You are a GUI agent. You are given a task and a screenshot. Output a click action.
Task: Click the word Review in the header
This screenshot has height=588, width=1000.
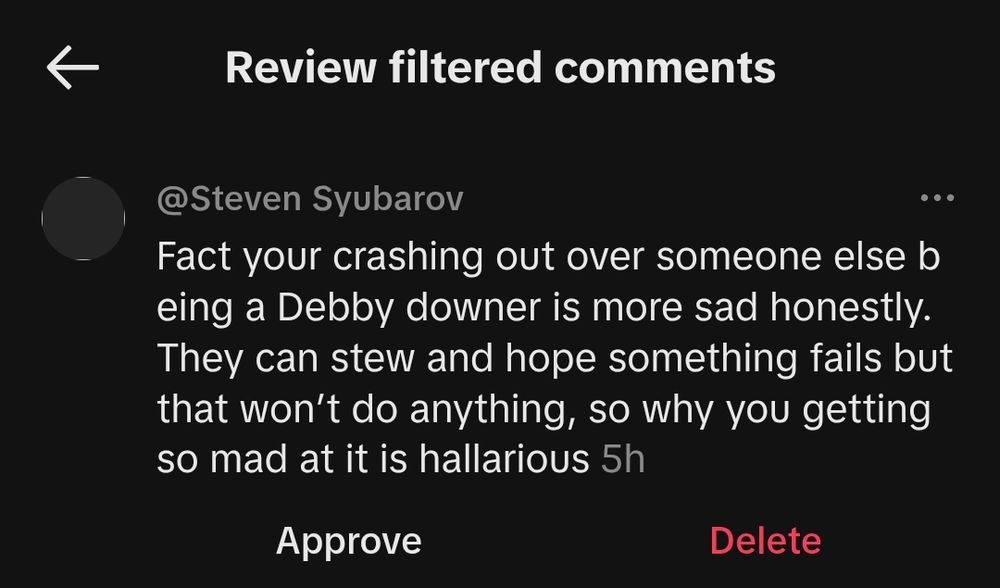point(301,68)
